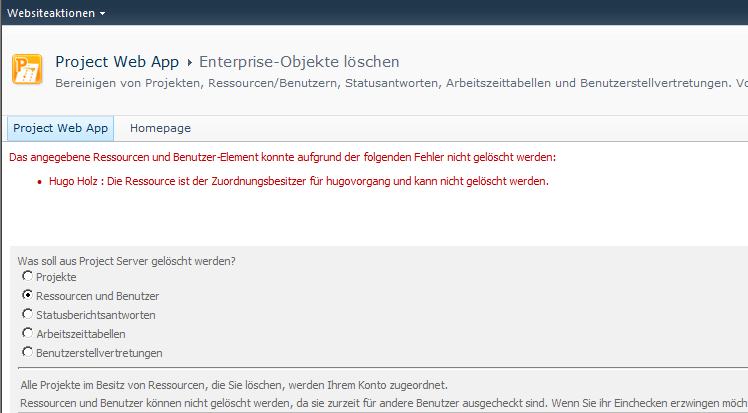Click the Enterprise-Objekte löschen page title
This screenshot has height=413, width=748.
299,62
